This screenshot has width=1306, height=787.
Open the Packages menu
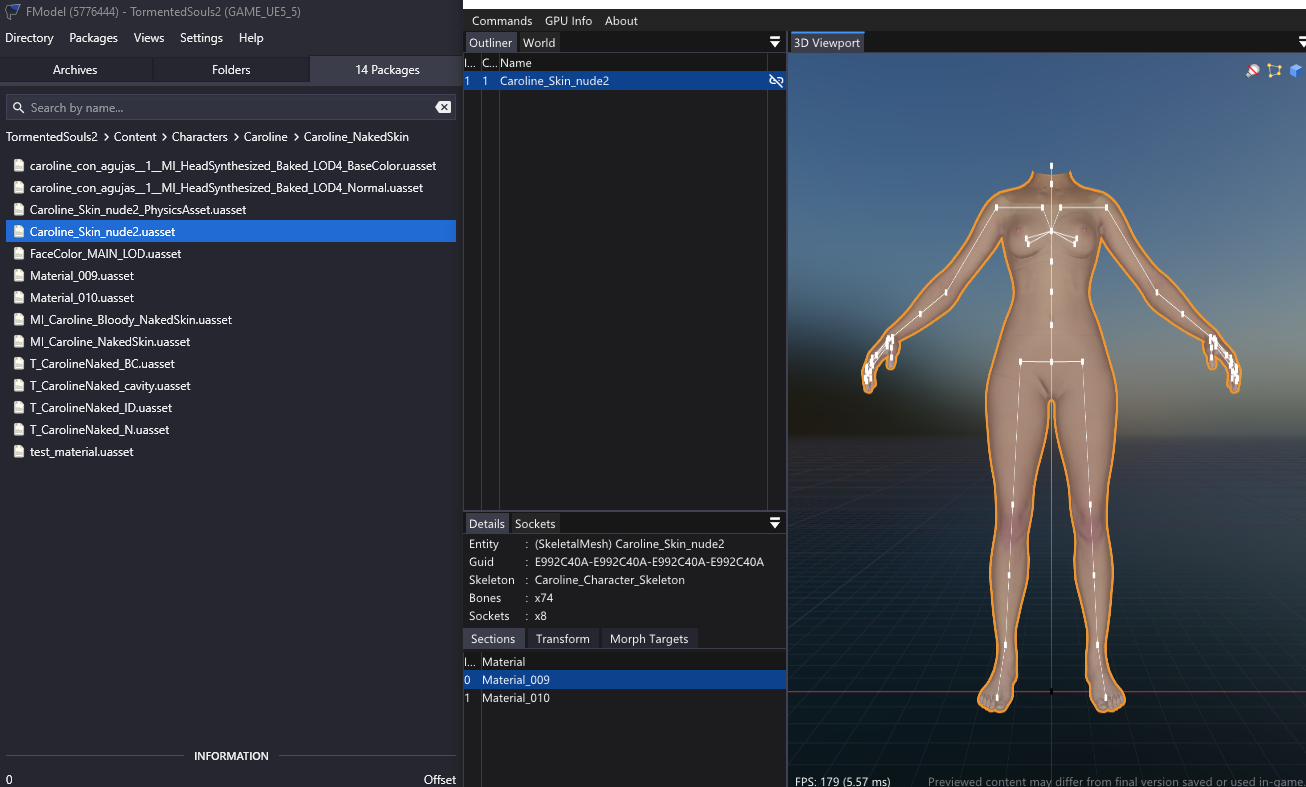coord(93,38)
